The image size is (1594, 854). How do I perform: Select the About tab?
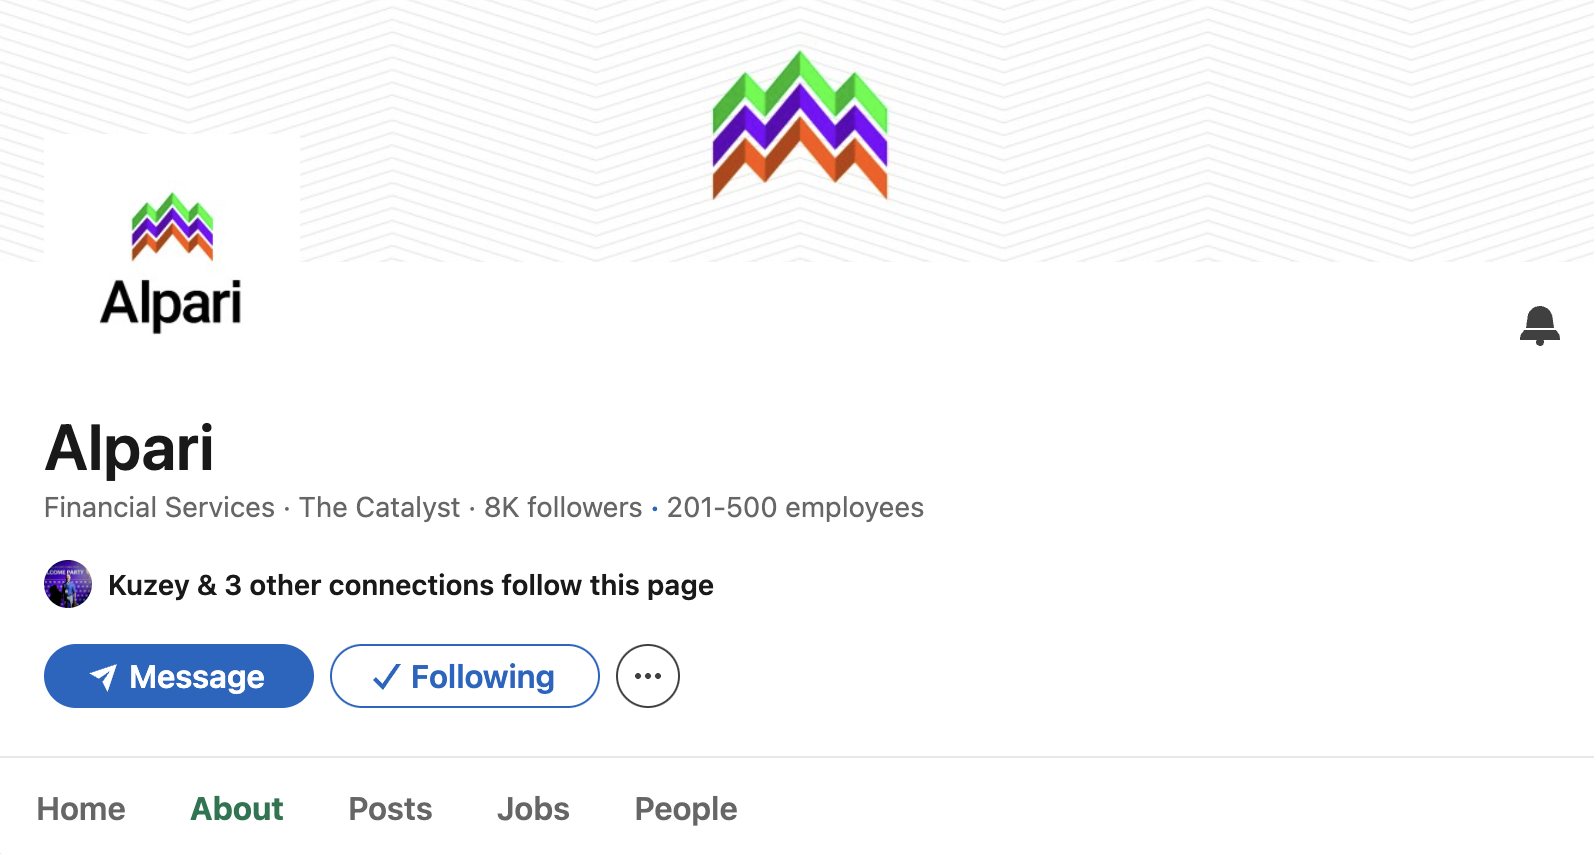coord(237,808)
